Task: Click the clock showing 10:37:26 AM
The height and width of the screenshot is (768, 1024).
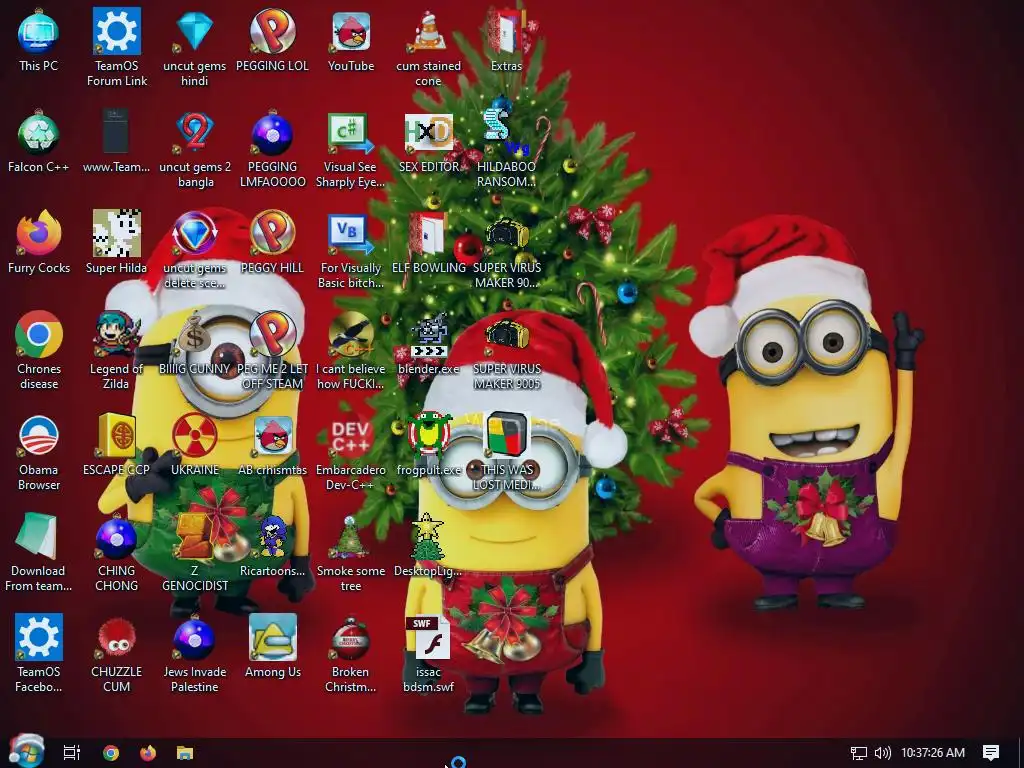Action: click(933, 753)
